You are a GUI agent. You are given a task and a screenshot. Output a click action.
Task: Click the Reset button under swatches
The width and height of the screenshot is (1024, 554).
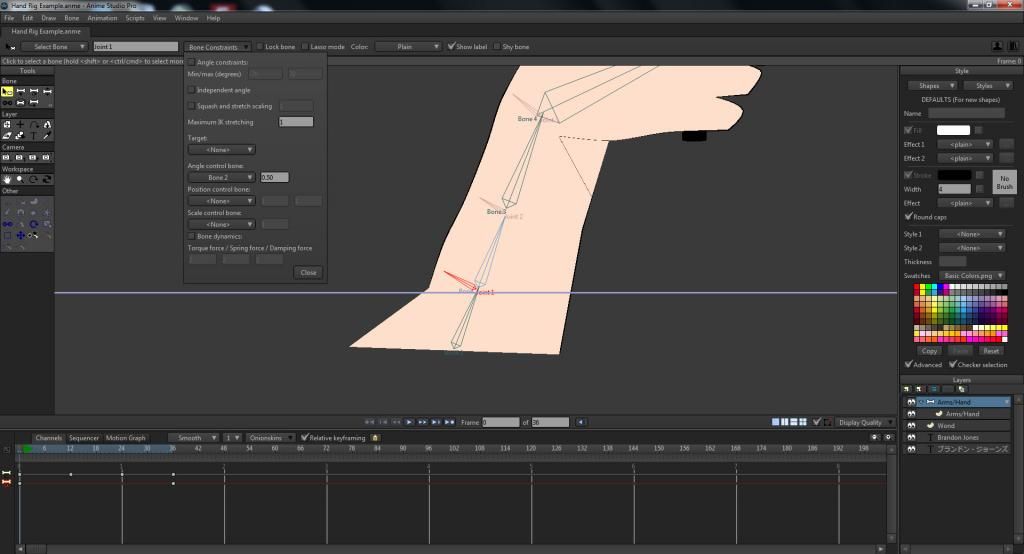click(x=991, y=351)
